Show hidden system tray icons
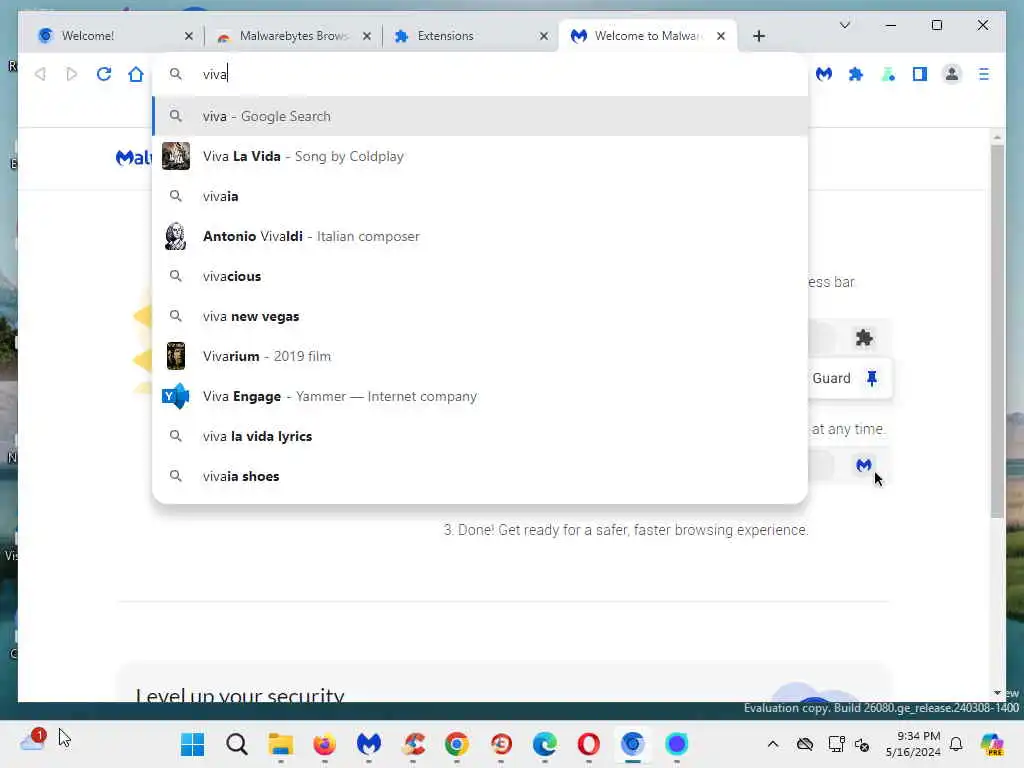 coord(773,744)
